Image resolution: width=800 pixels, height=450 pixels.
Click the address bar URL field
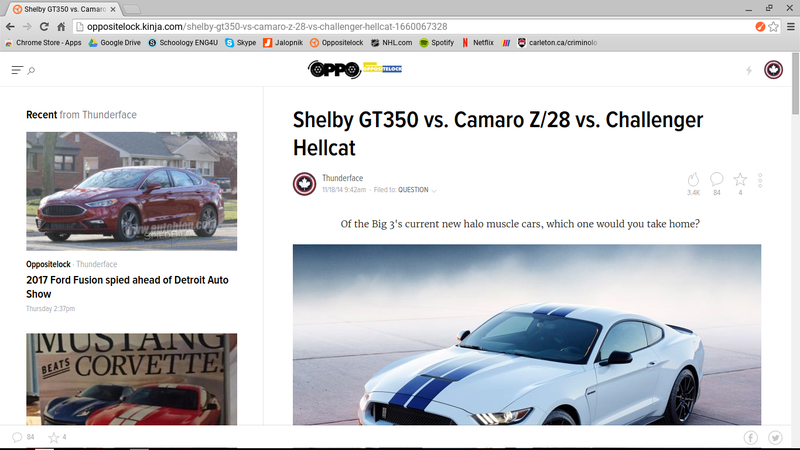(413, 27)
